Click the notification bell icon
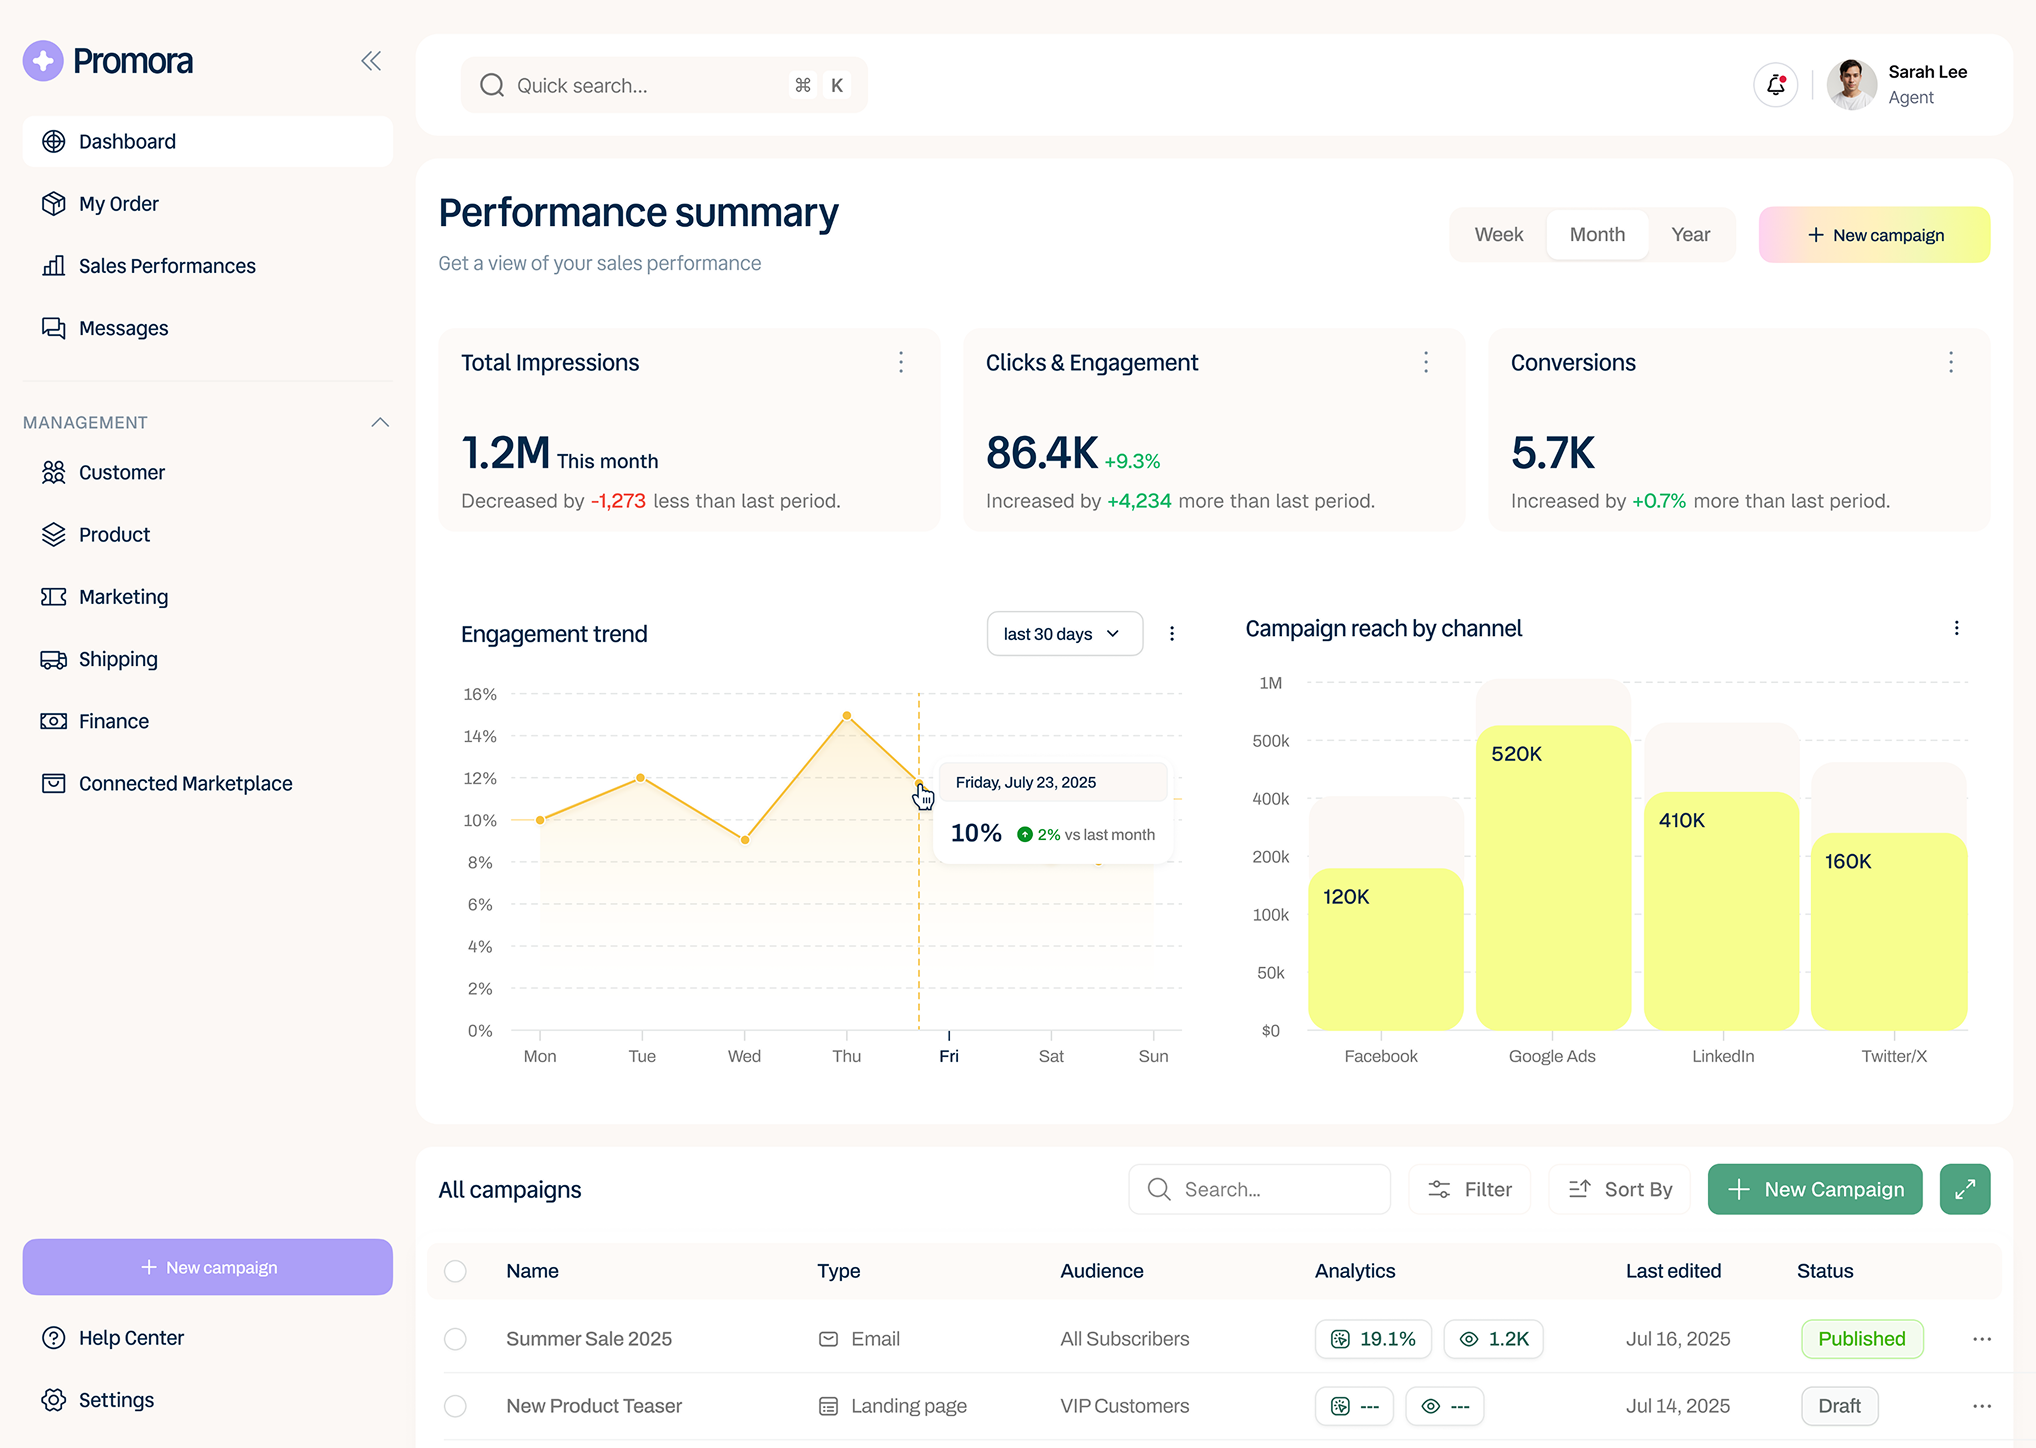Image resolution: width=2036 pixels, height=1448 pixels. [x=1775, y=85]
